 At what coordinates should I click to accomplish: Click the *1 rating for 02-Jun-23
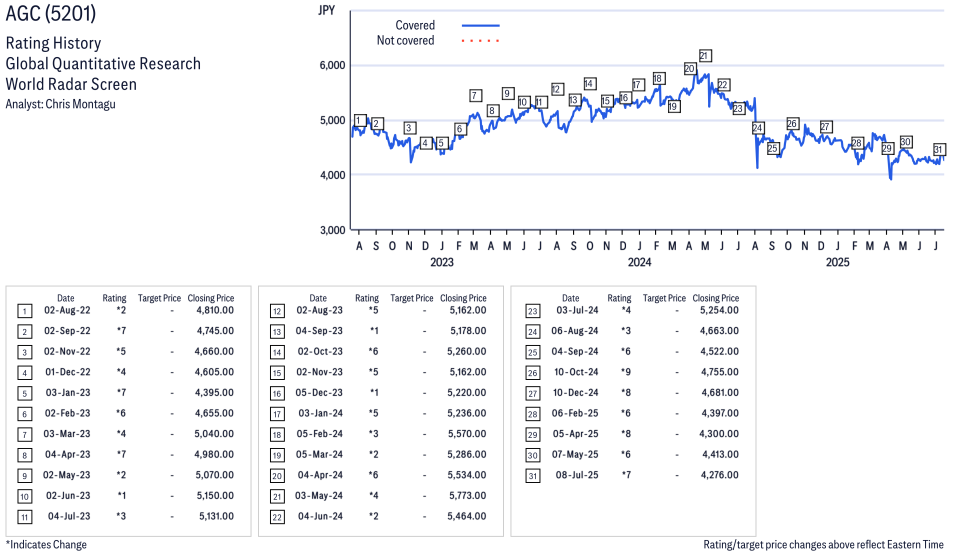click(122, 496)
